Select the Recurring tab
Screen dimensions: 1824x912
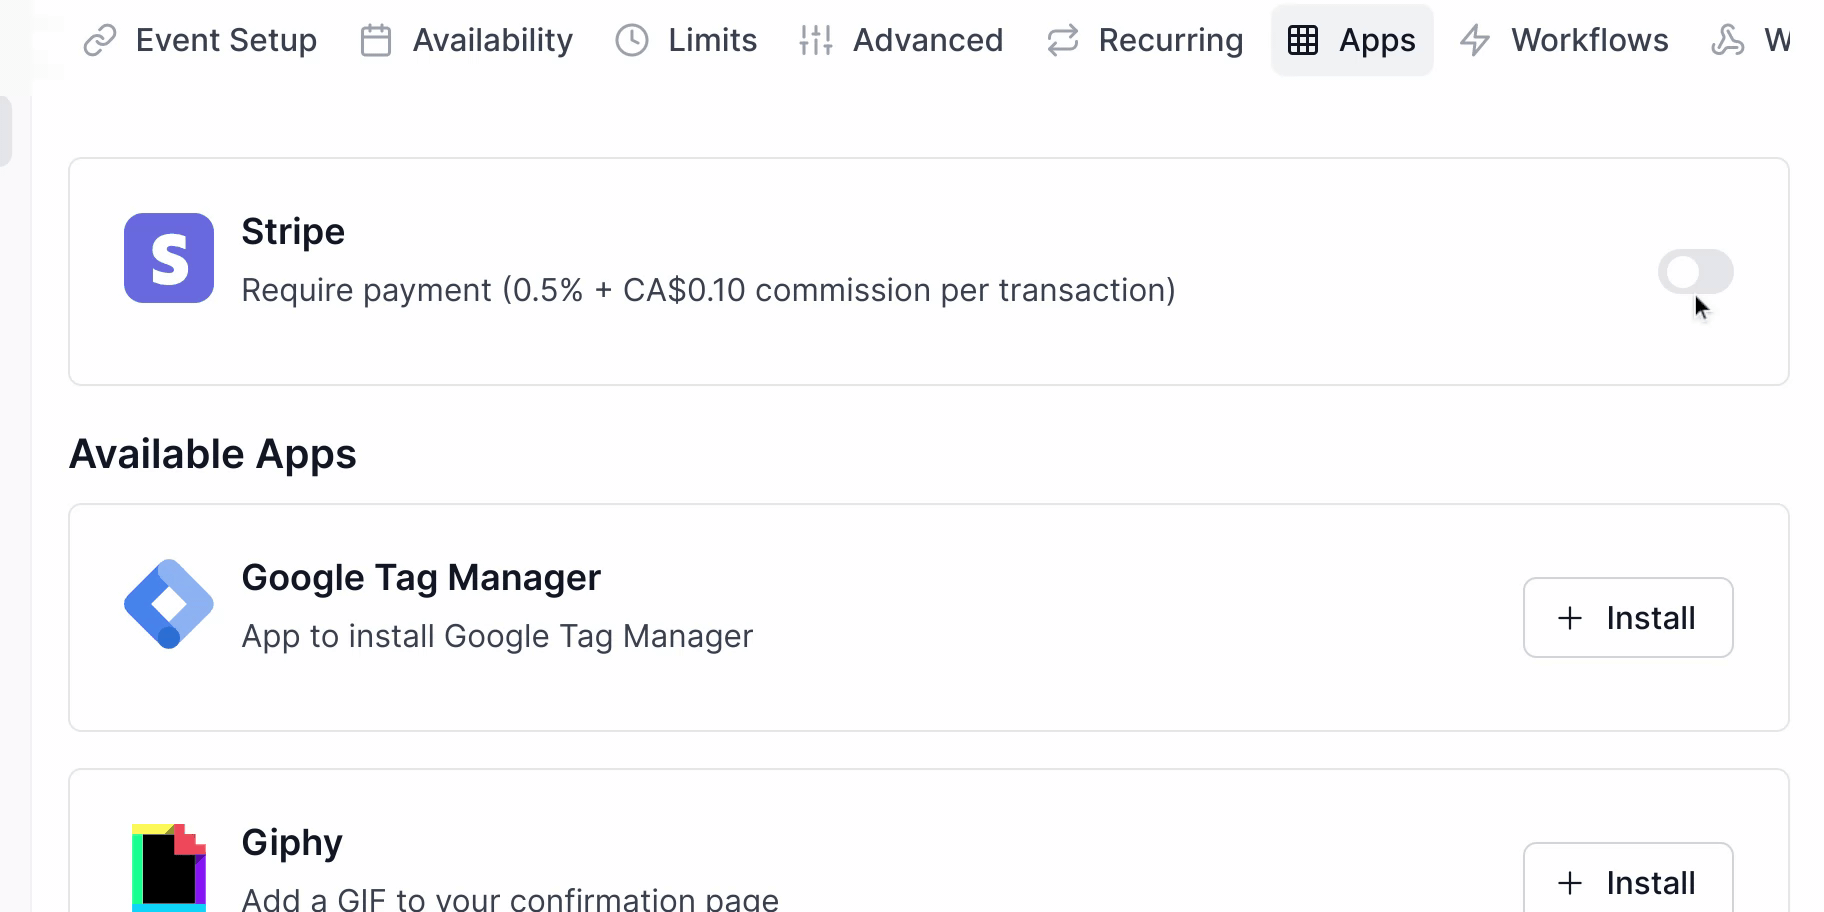(1170, 40)
